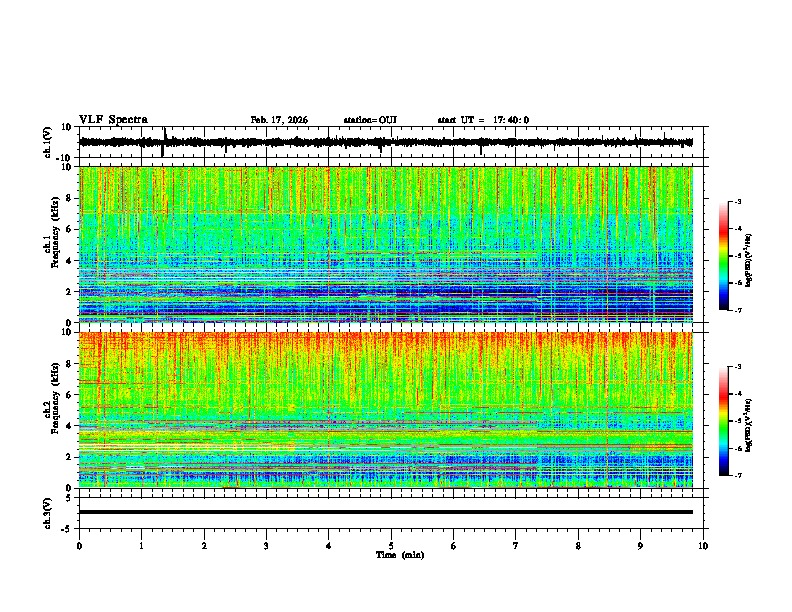This screenshot has width=792, height=612.
Task: Click the ch.2 colorbar log(PSD) units label
Action: [749, 425]
